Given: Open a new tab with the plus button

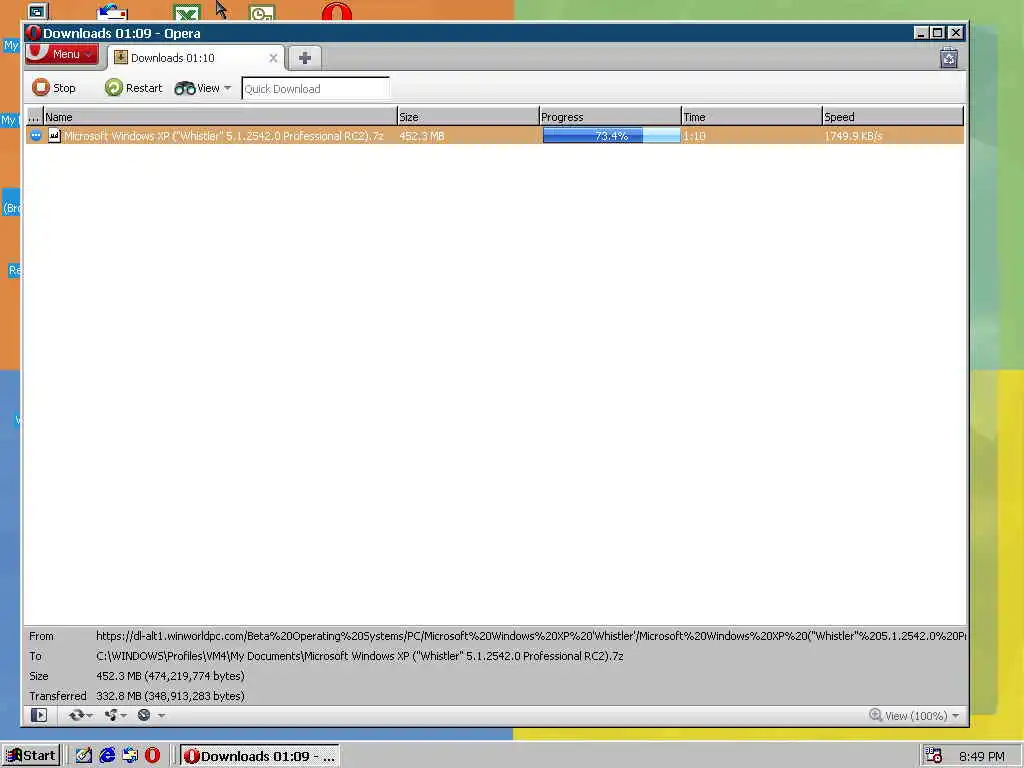Looking at the screenshot, I should point(304,58).
